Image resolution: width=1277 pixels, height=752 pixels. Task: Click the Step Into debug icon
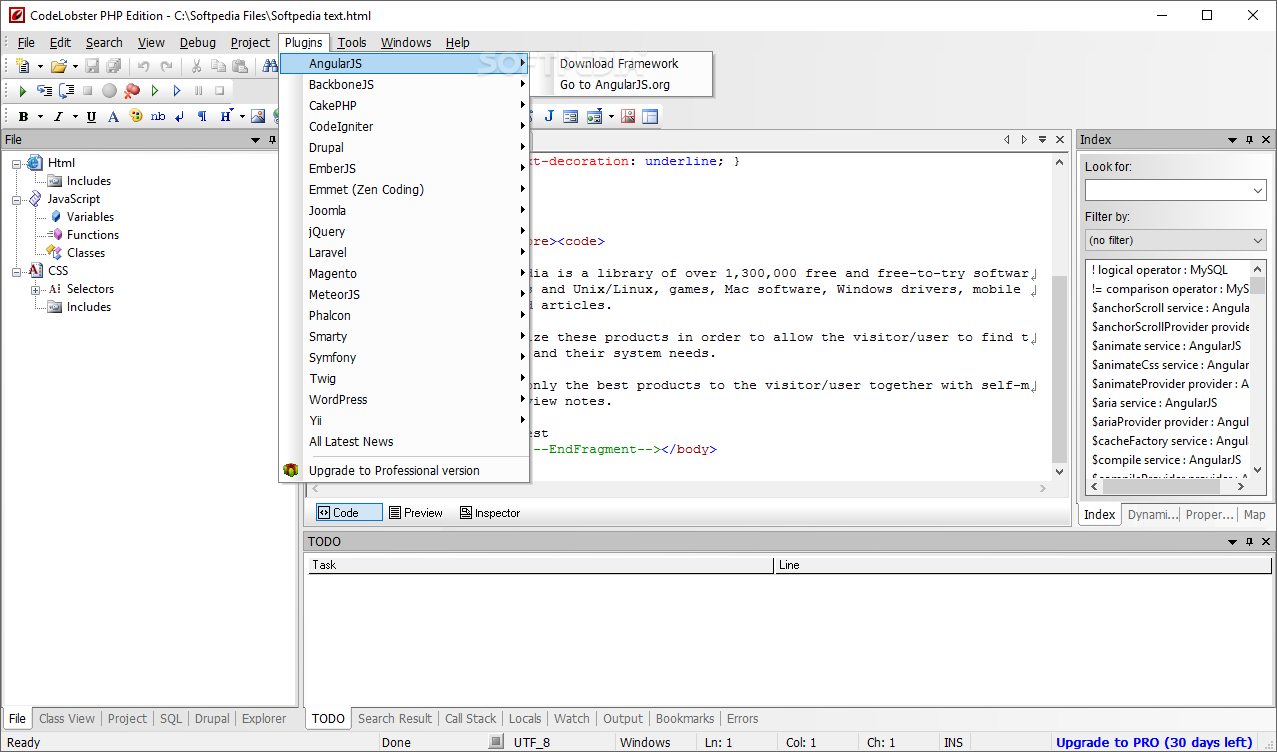pos(45,91)
